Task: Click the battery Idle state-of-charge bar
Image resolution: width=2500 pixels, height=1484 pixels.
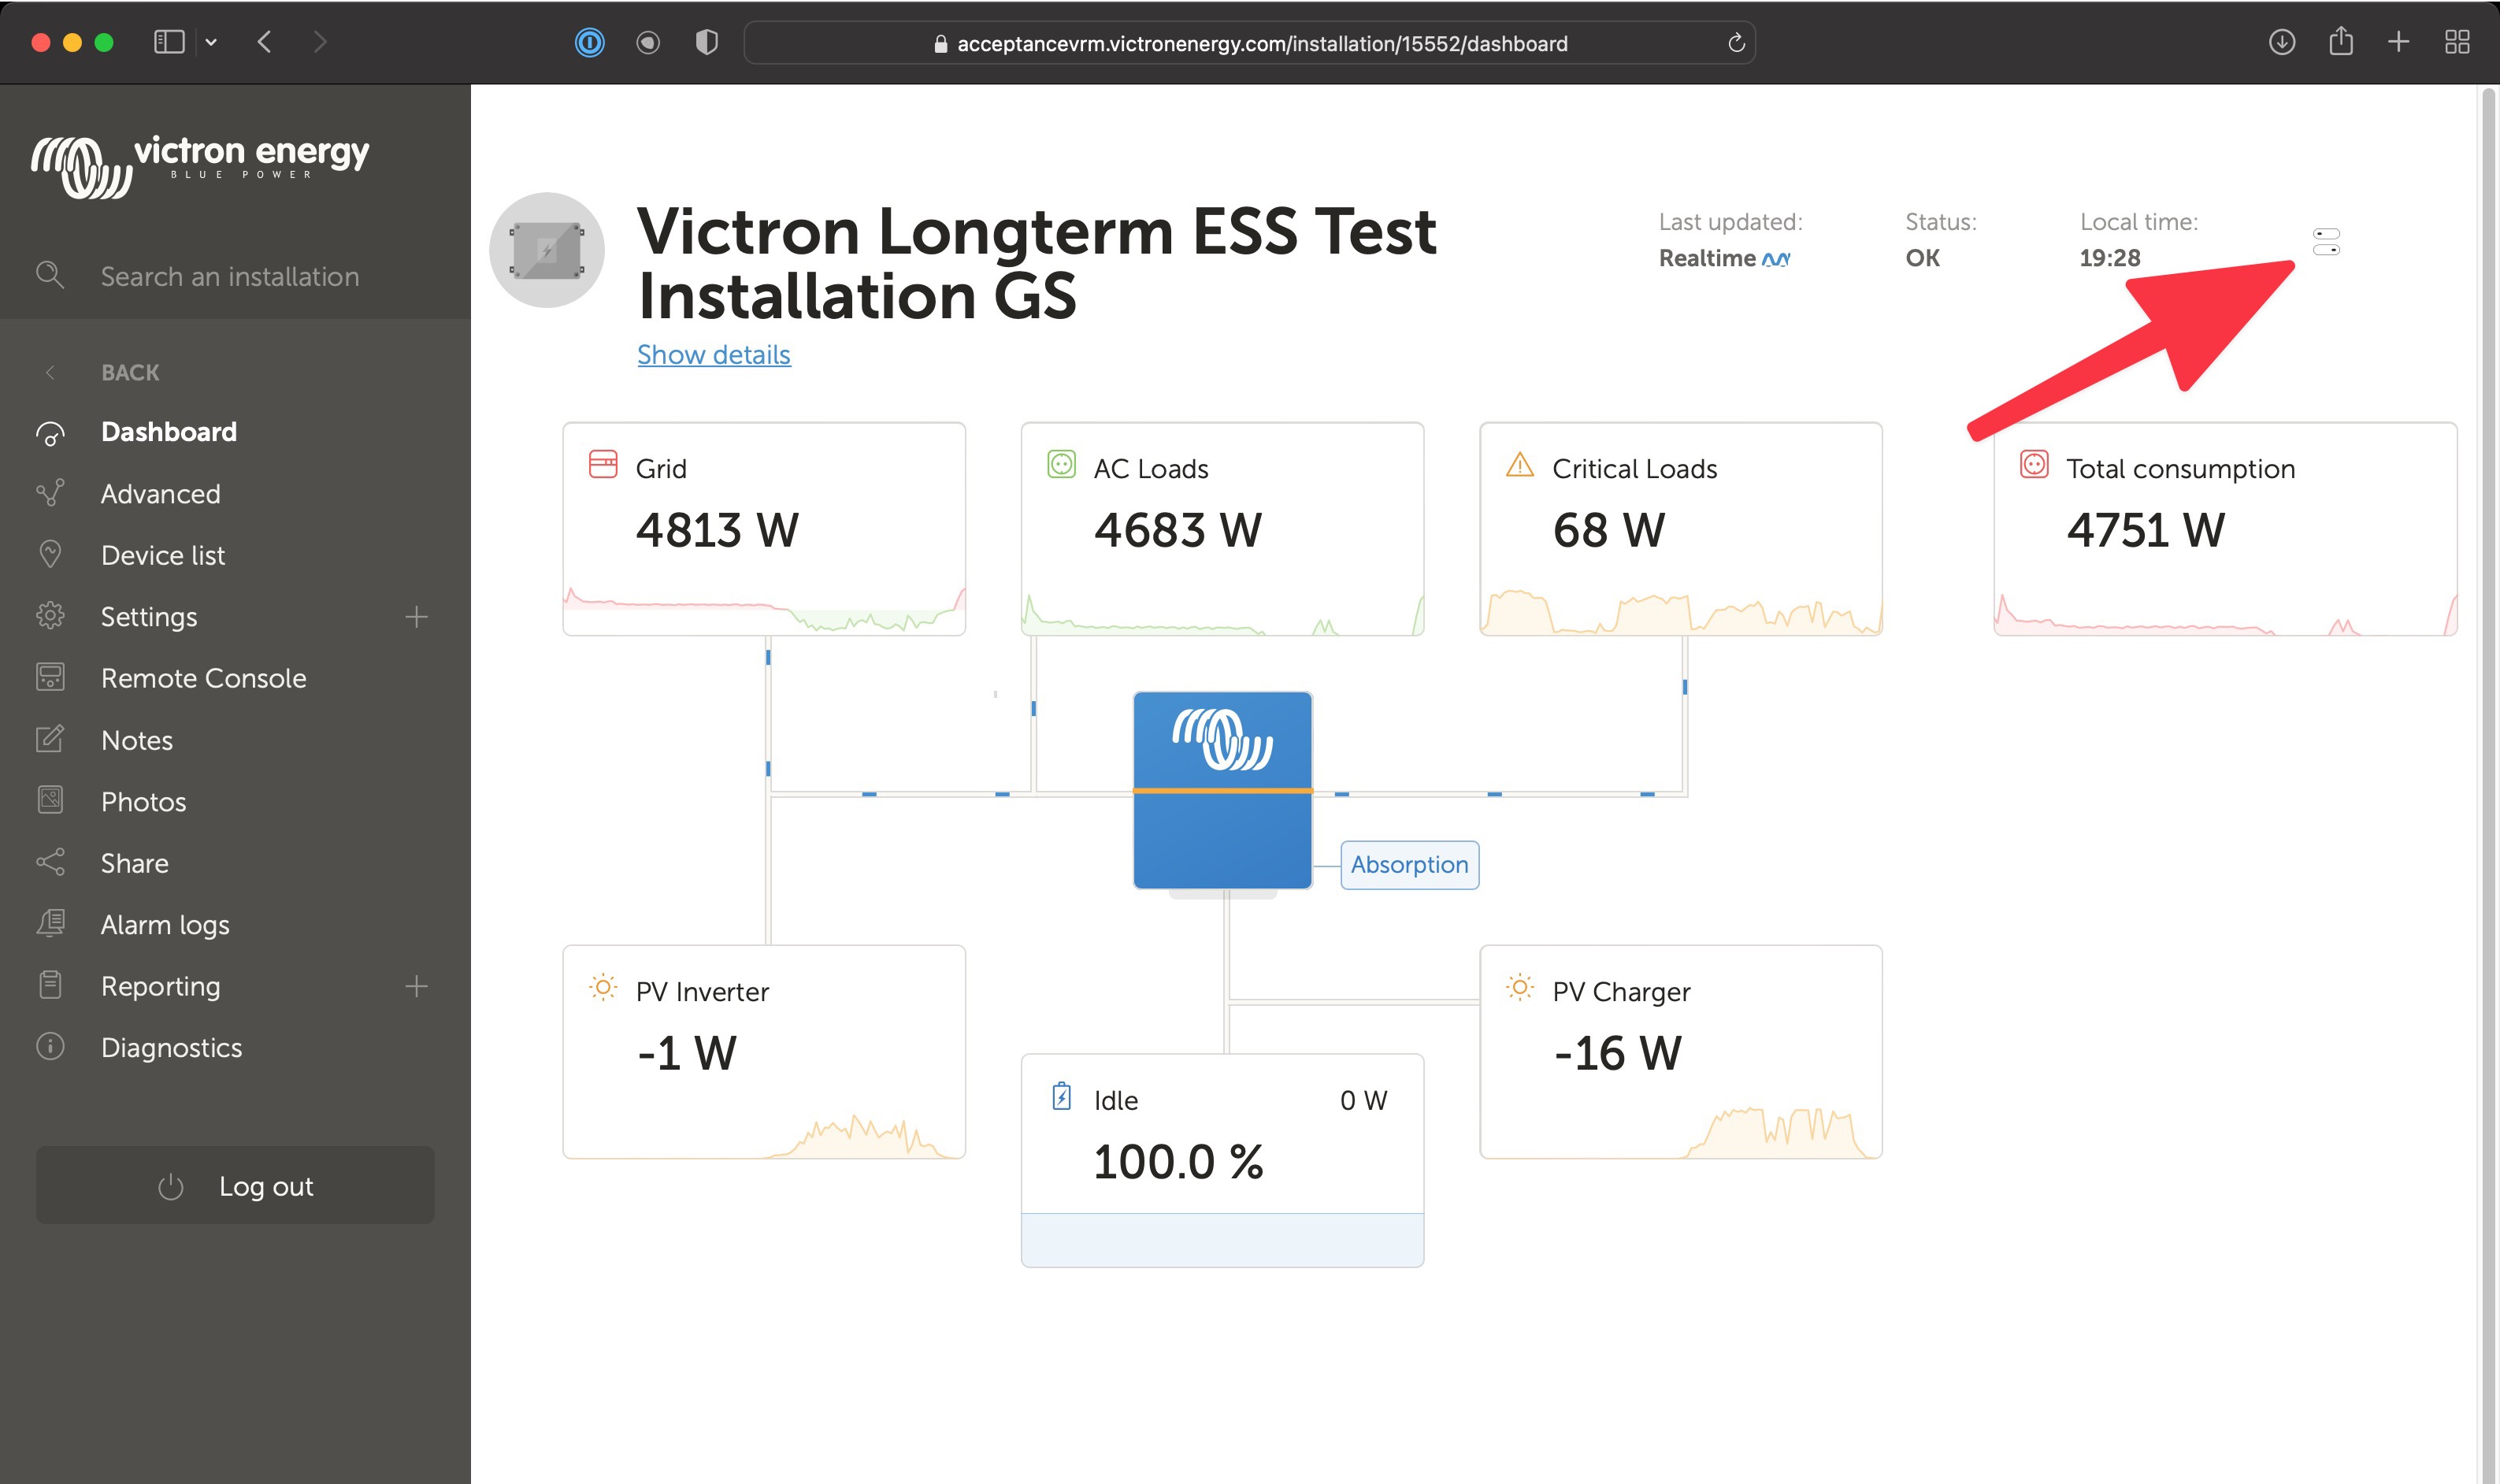Action: (1222, 1240)
